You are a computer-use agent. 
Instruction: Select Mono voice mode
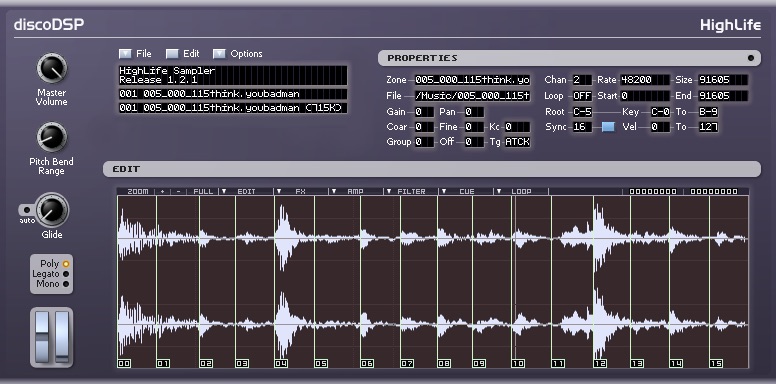click(66, 284)
